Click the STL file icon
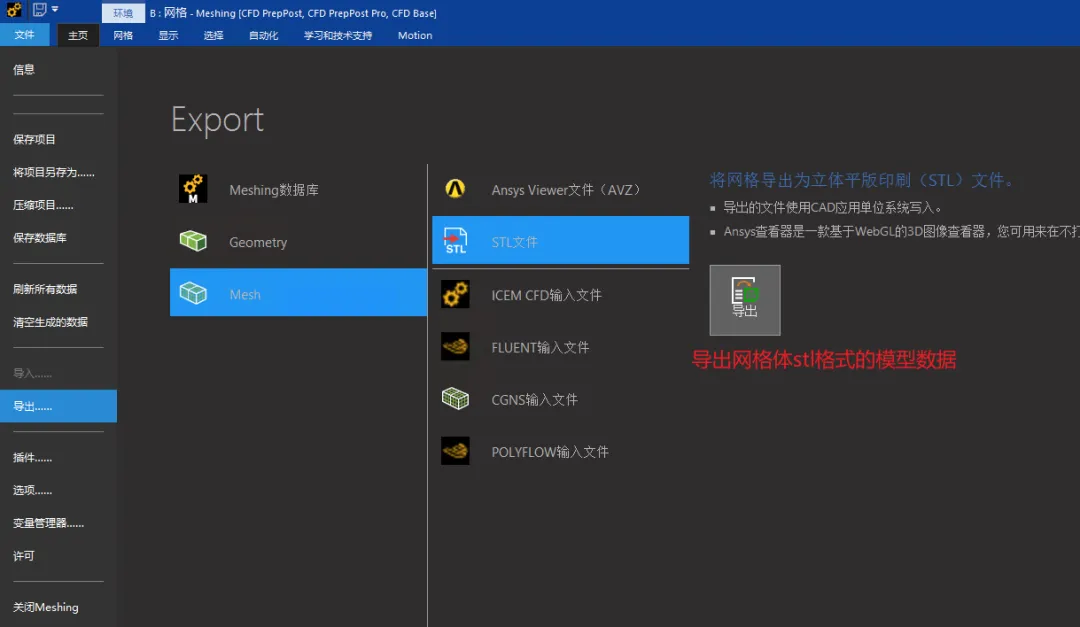Screen dimensions: 1080x627 (455, 240)
